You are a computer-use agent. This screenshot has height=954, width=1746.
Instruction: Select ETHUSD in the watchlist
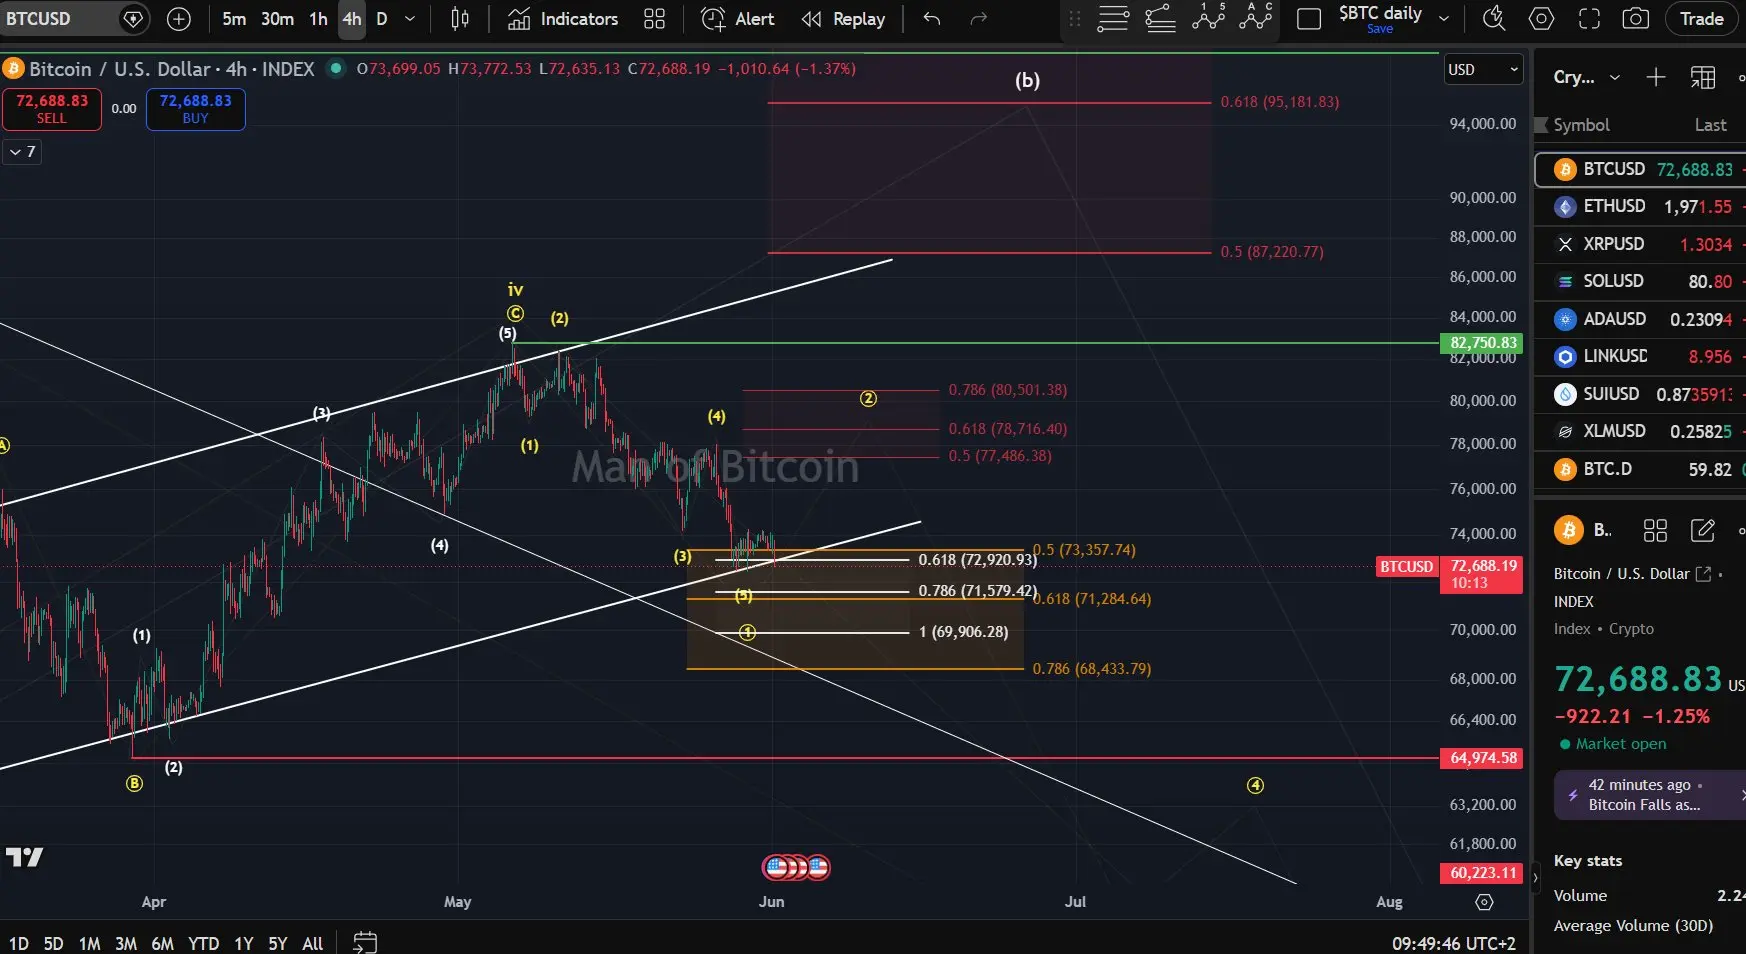point(1640,206)
